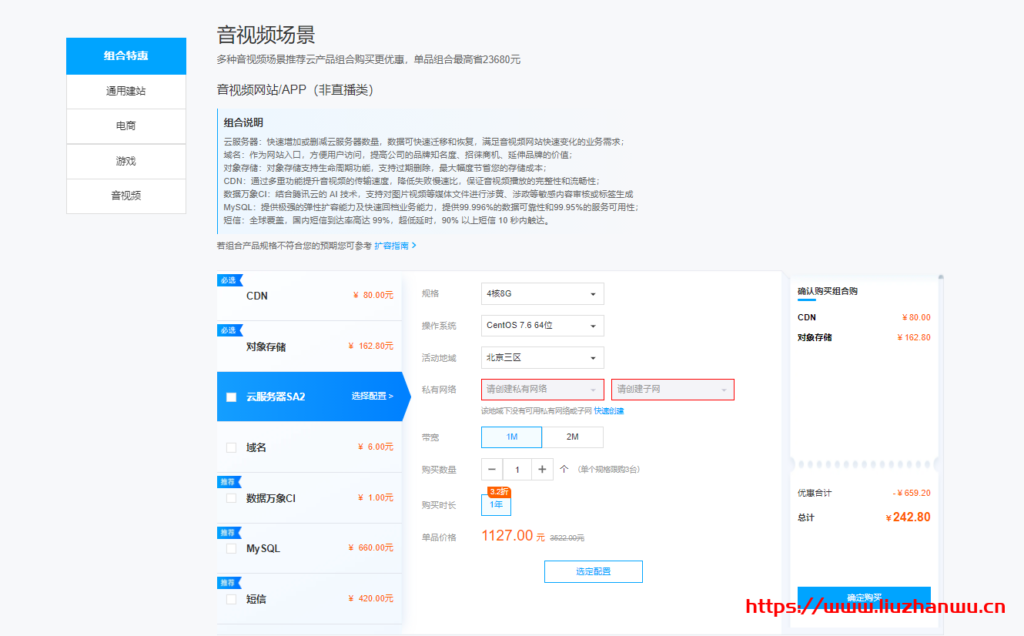Open the 扩容指南 link
Viewport: 1024px width, 636px height.
(394, 245)
